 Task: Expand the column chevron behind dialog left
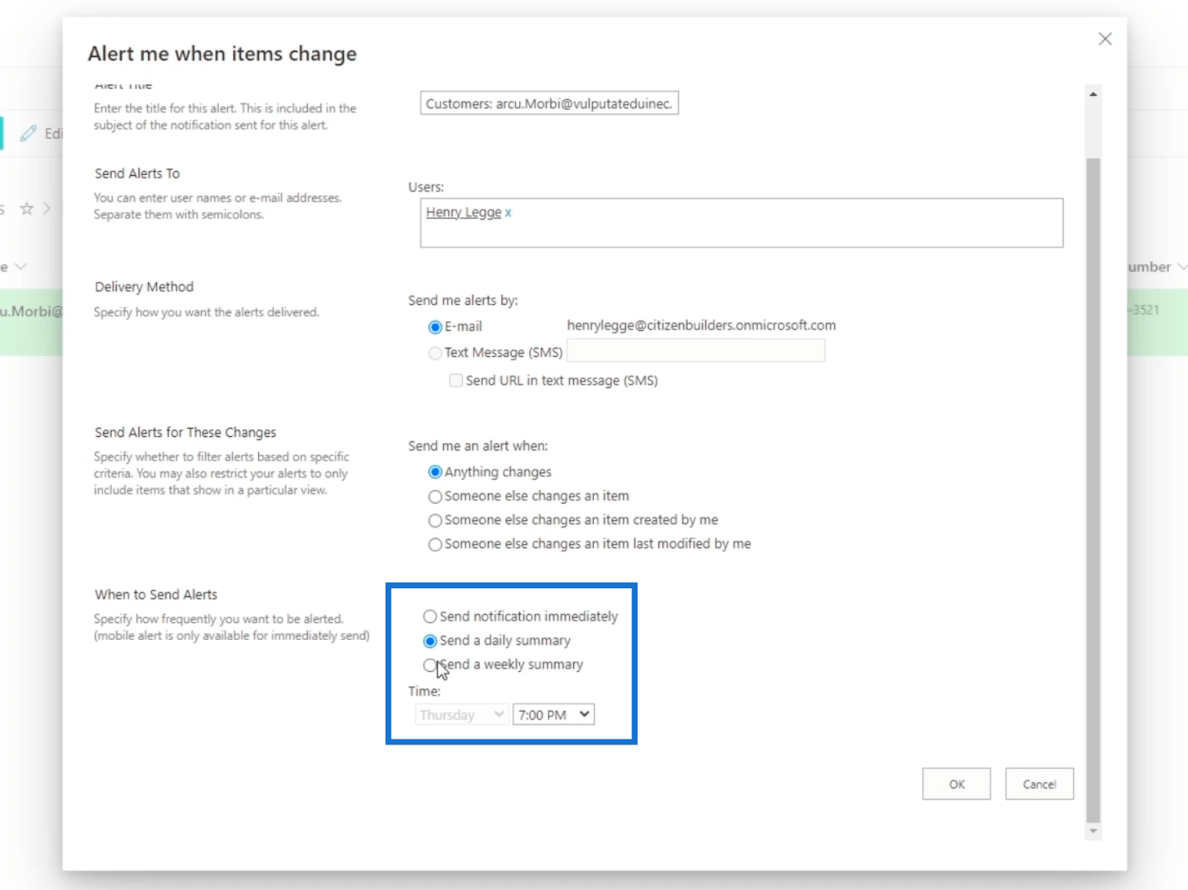coord(20,267)
